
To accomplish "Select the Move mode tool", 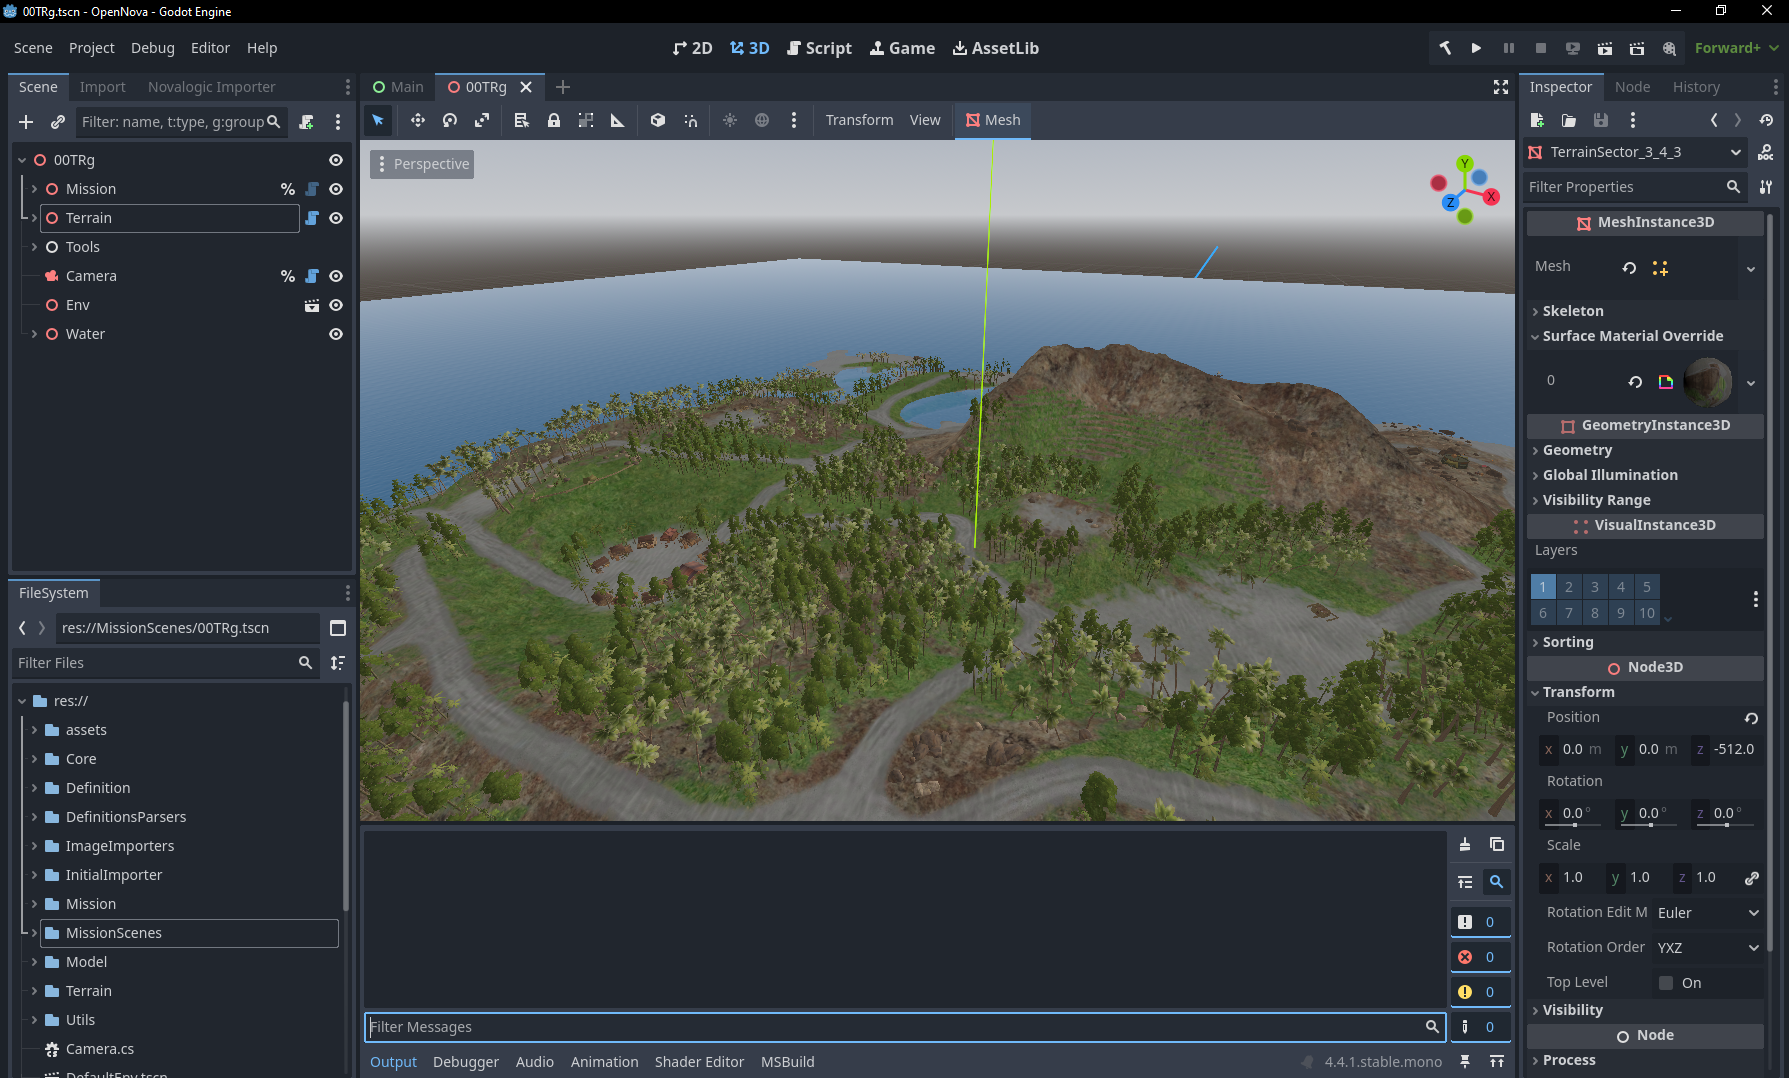I will [x=417, y=120].
